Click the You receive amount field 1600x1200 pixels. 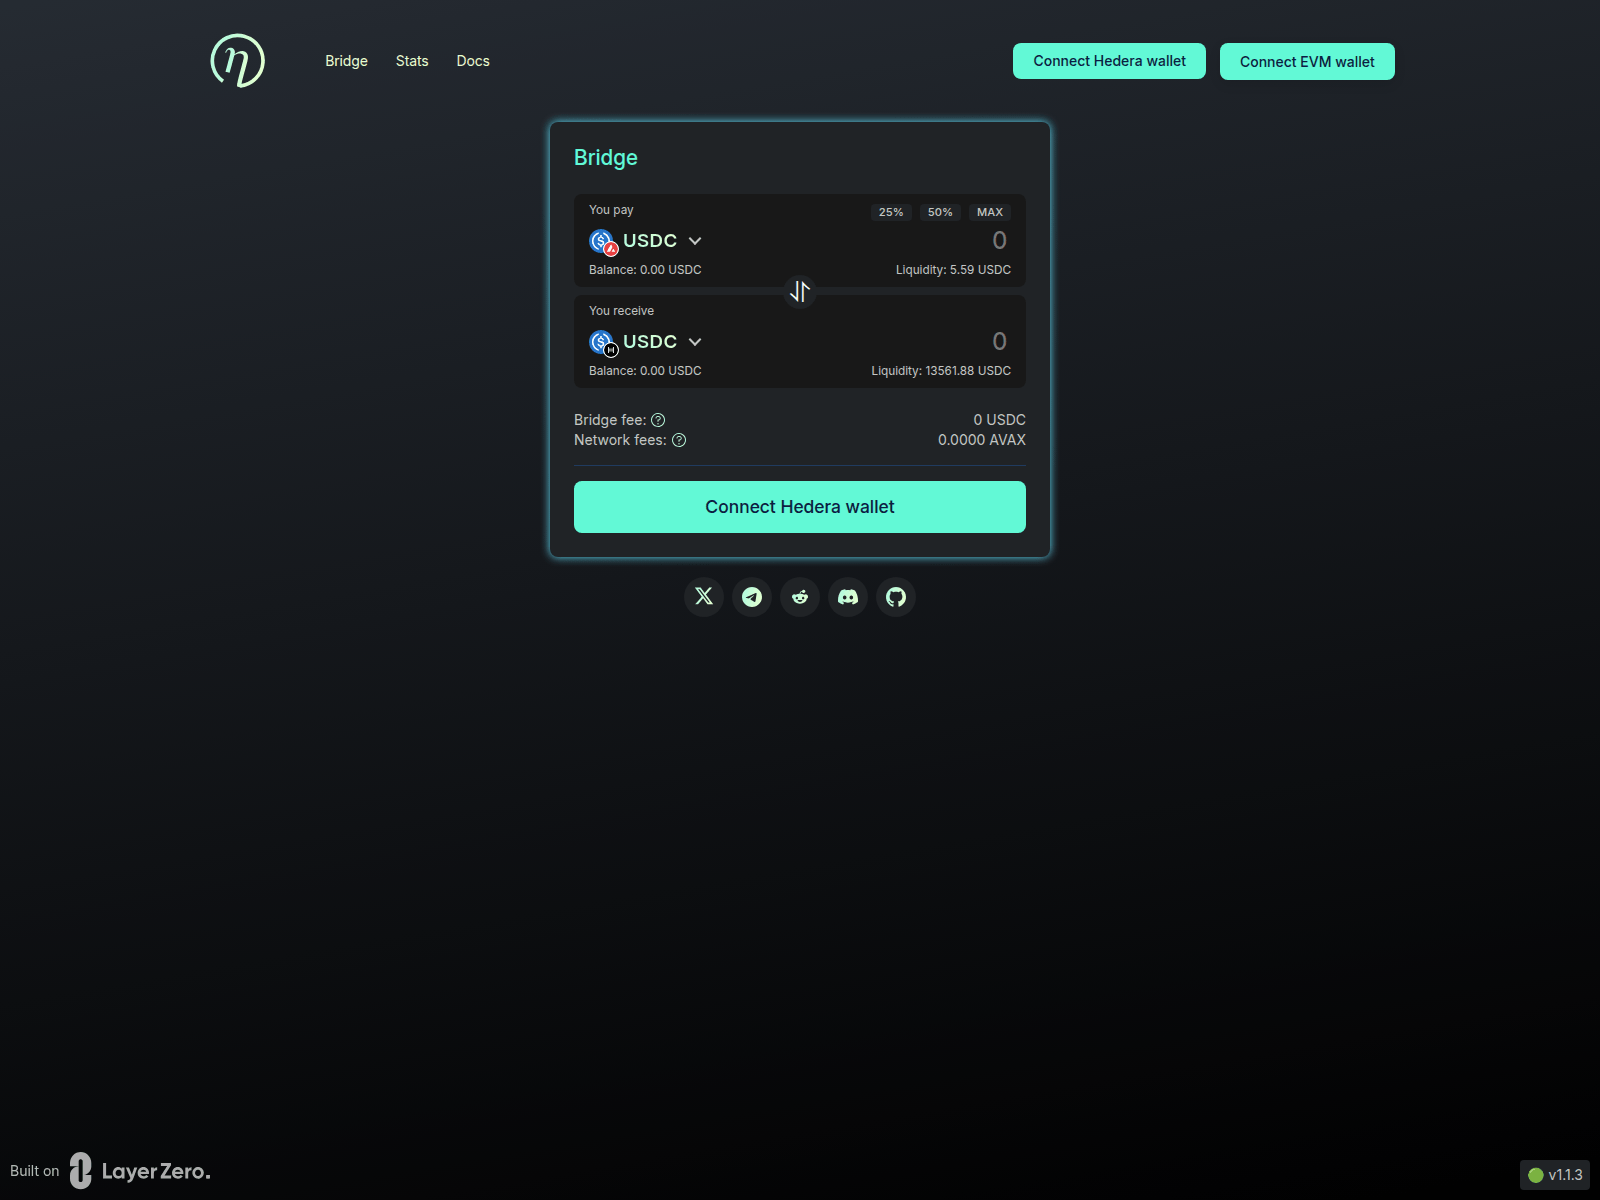tap(999, 341)
